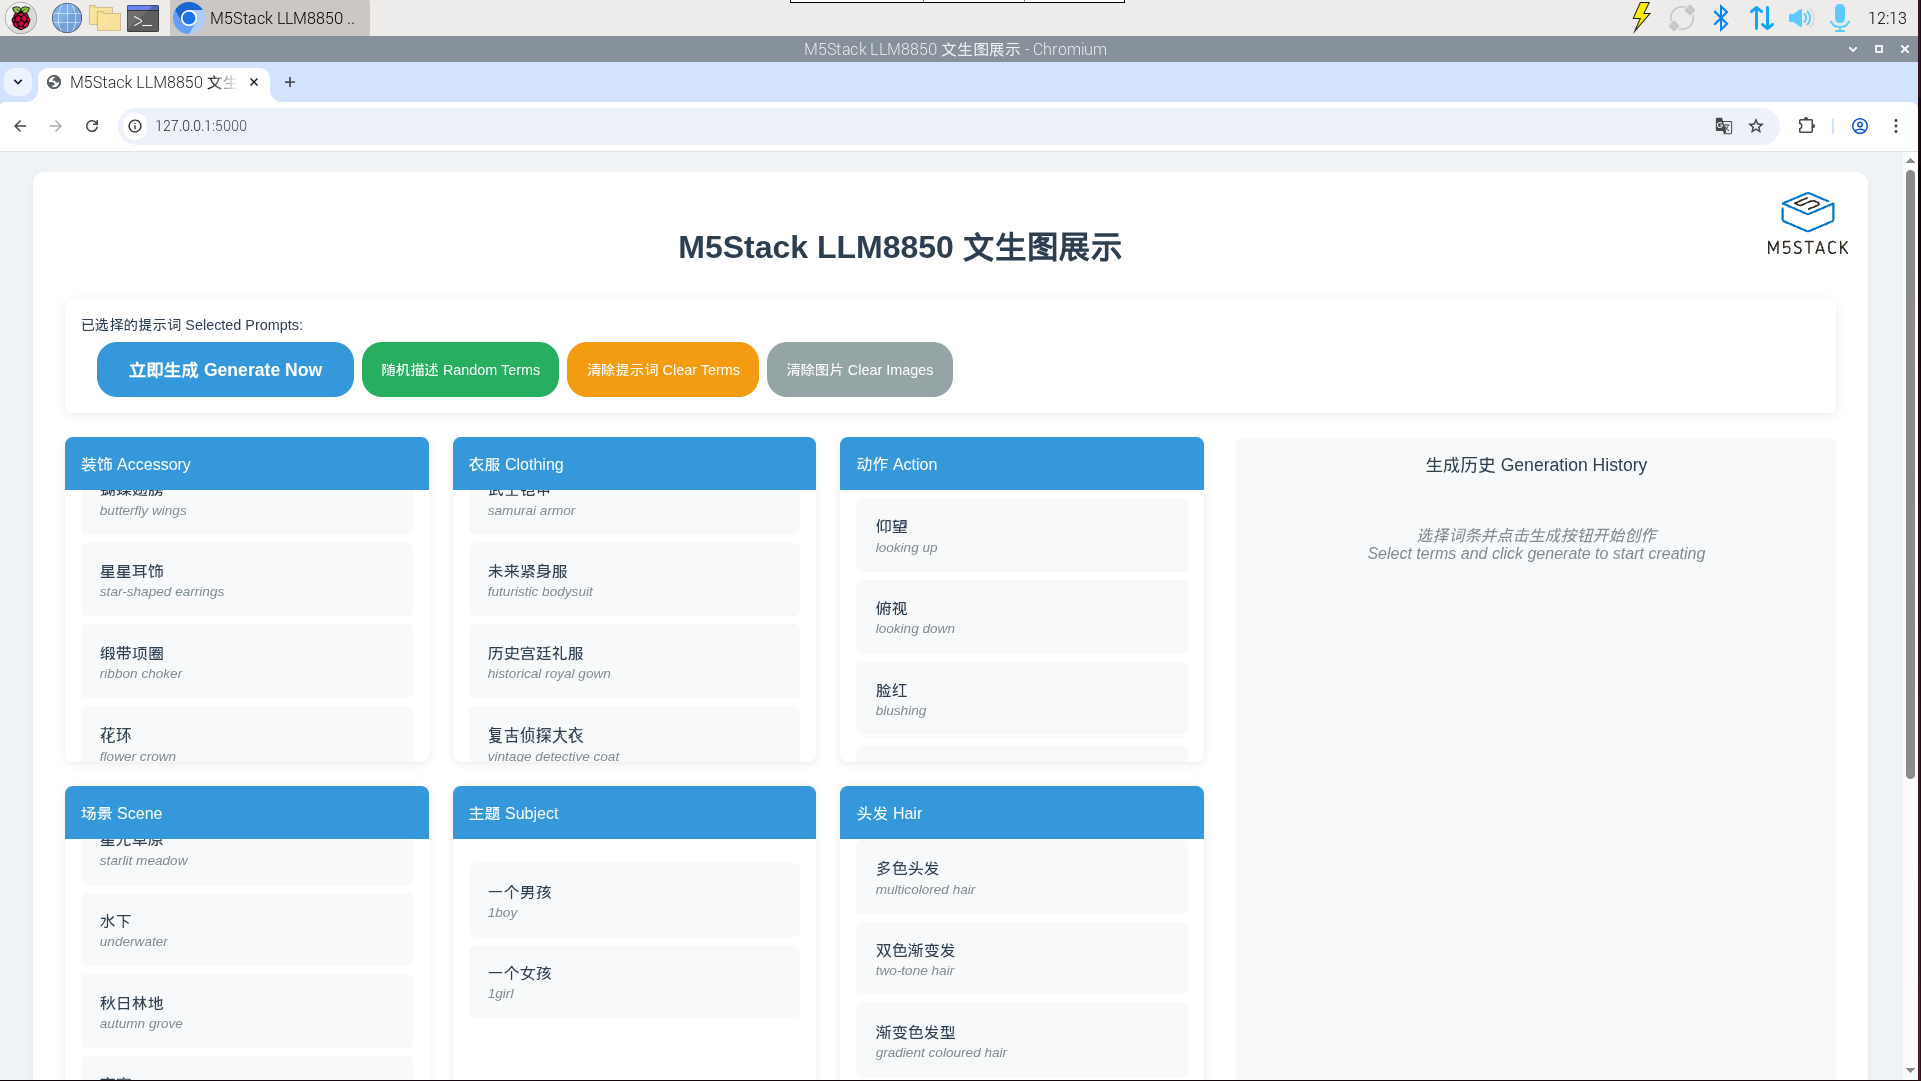This screenshot has width=1921, height=1081.
Task: Select the blushing action
Action: click(1022, 699)
